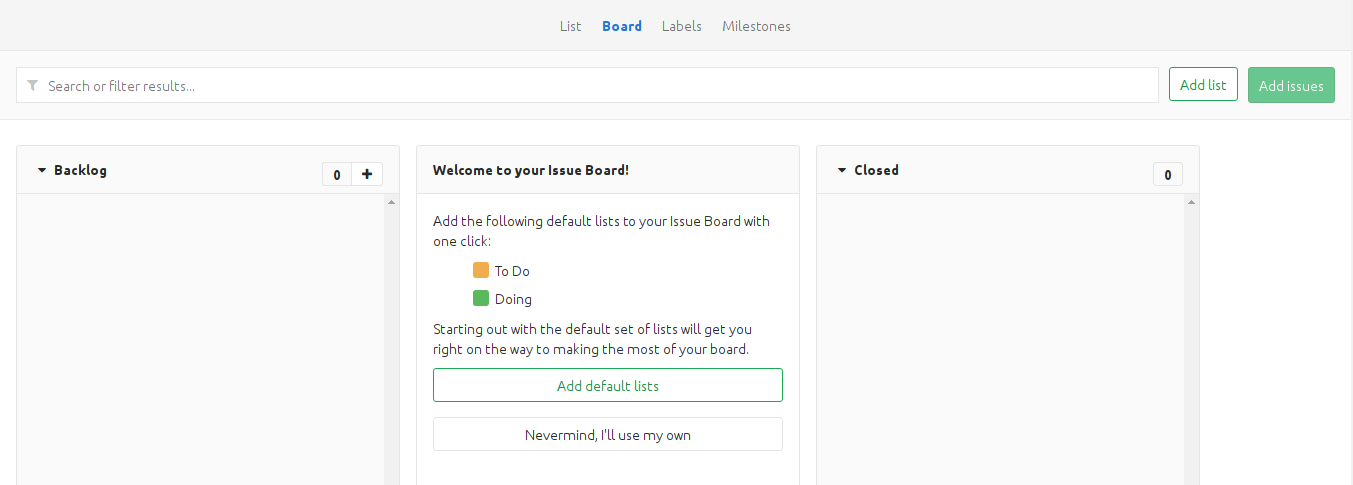Click the Backlog list scrollbar up arrow
The image size is (1353, 485).
point(391,202)
